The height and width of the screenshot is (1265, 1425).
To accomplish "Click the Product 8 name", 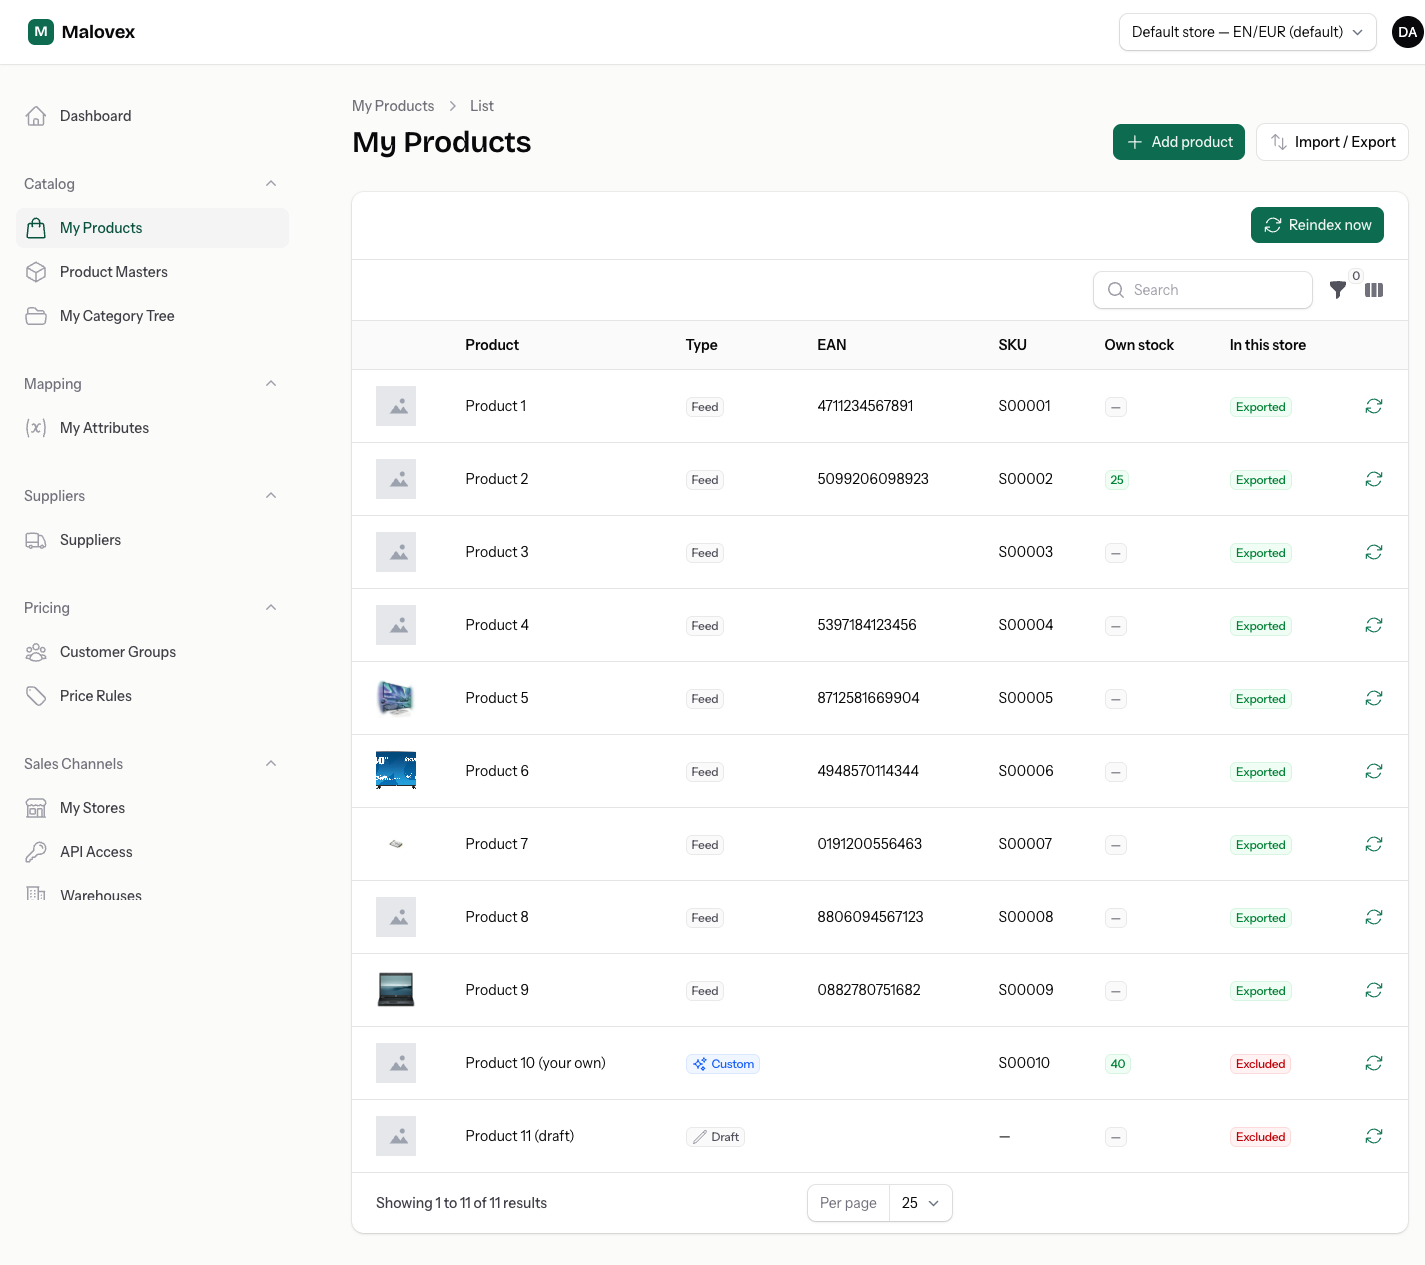I will pos(497,917).
